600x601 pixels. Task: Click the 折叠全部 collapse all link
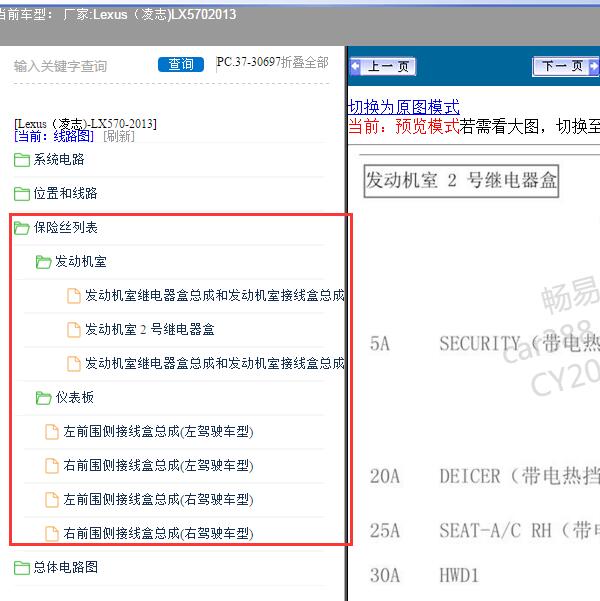click(x=305, y=62)
